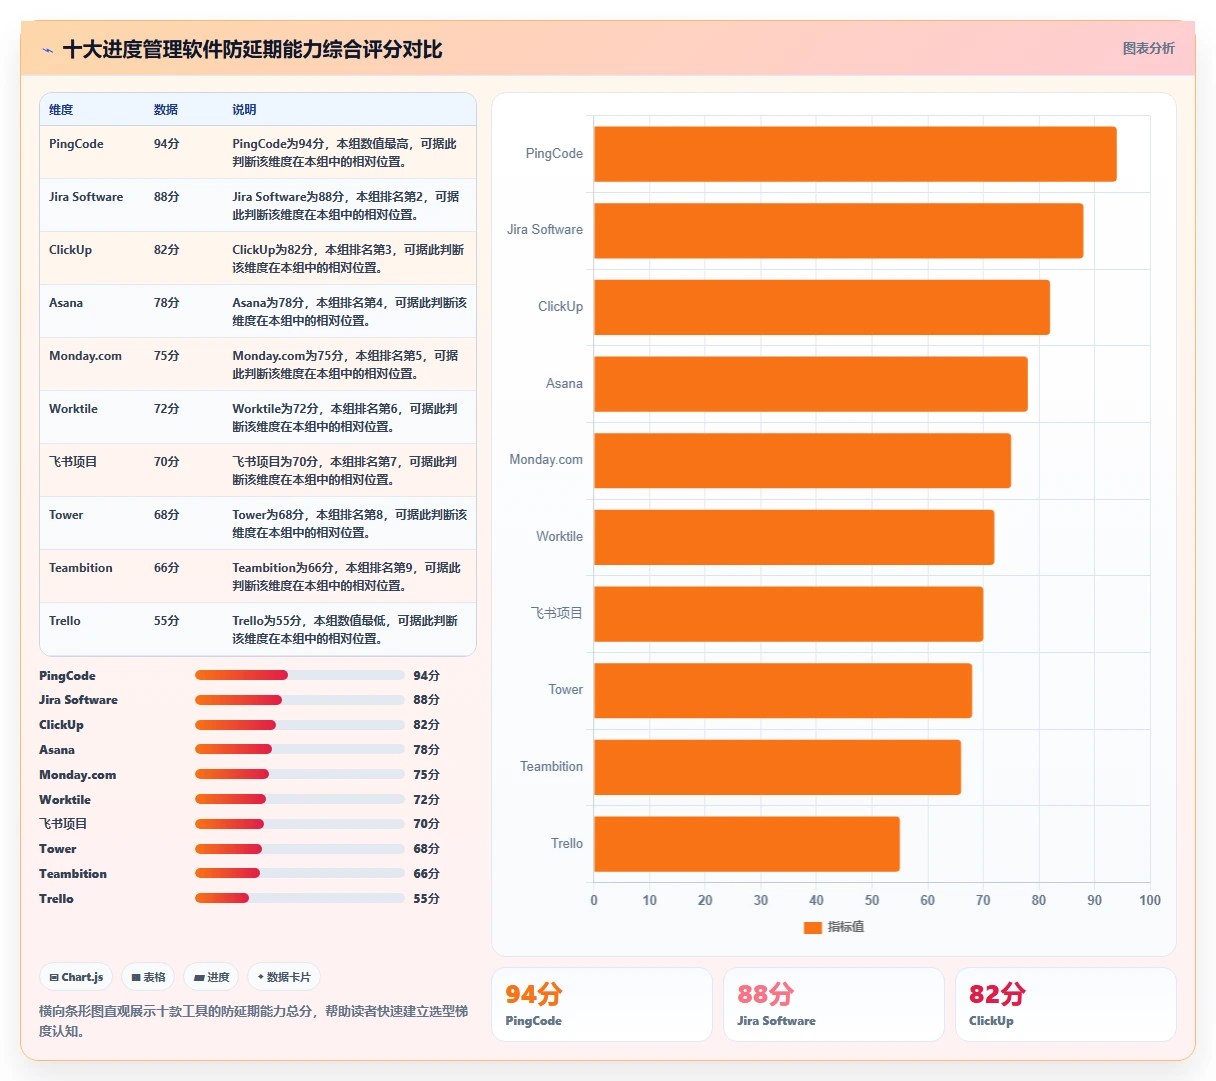This screenshot has width=1216, height=1081.
Task: Click the 100 tick on the chart's horizontal axis
Action: click(1150, 900)
